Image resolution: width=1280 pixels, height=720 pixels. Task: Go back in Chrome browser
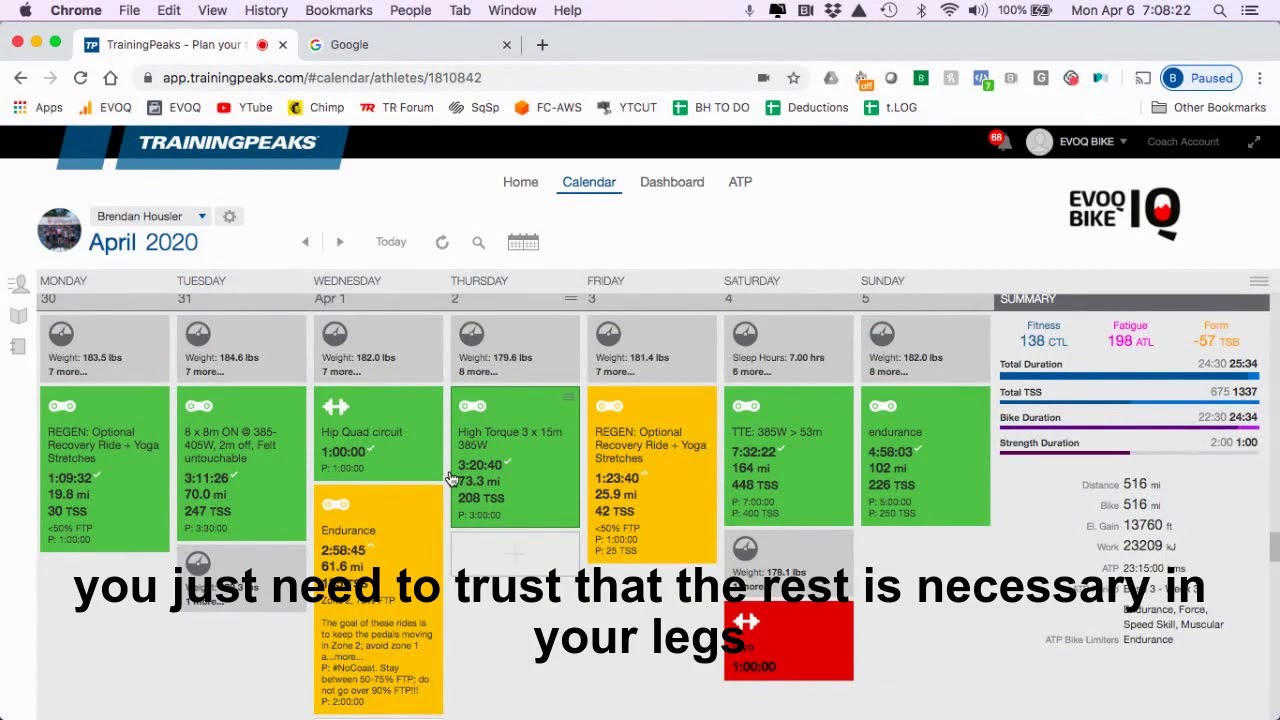(21, 78)
